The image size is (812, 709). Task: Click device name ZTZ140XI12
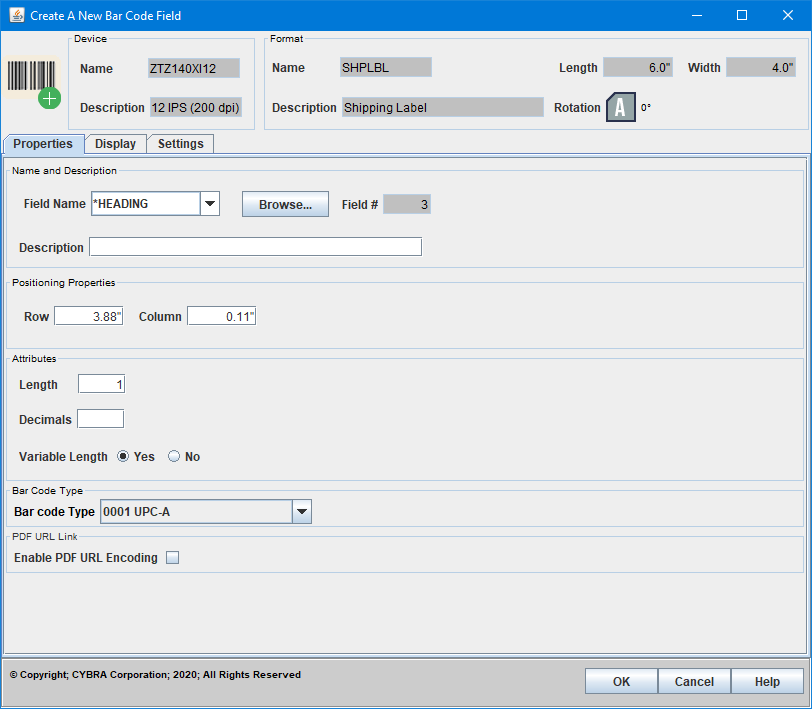(x=194, y=68)
